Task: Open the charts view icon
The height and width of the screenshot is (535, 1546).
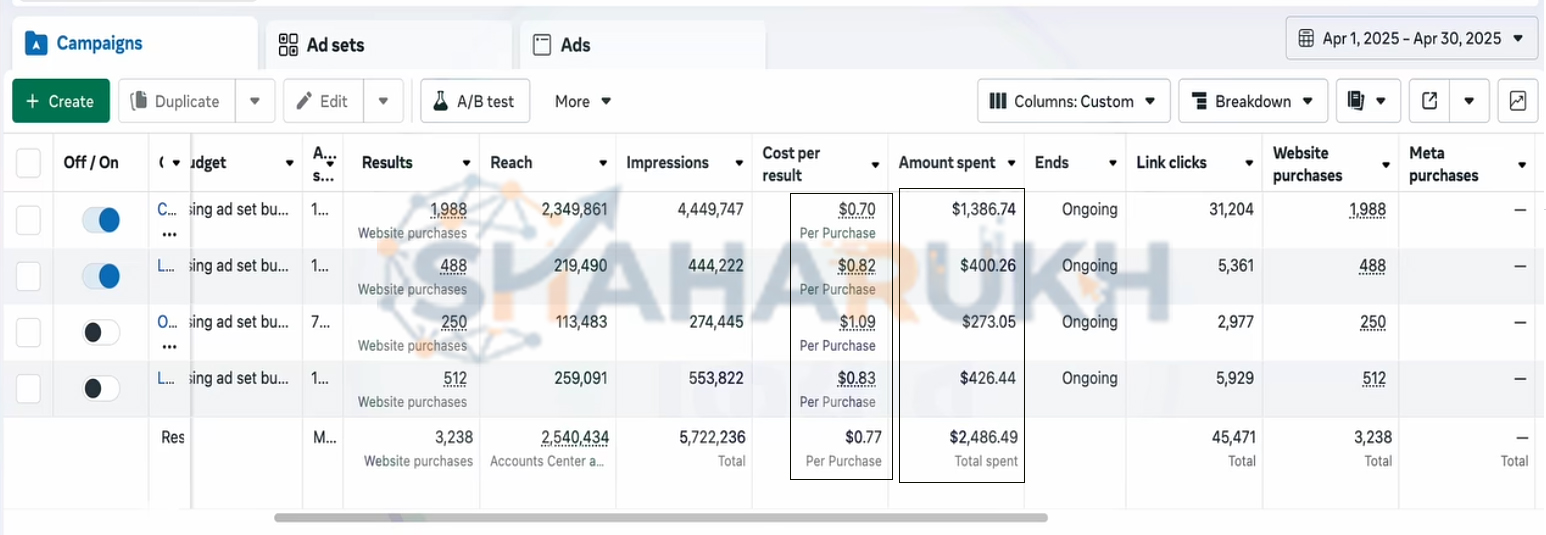Action: 1517,101
